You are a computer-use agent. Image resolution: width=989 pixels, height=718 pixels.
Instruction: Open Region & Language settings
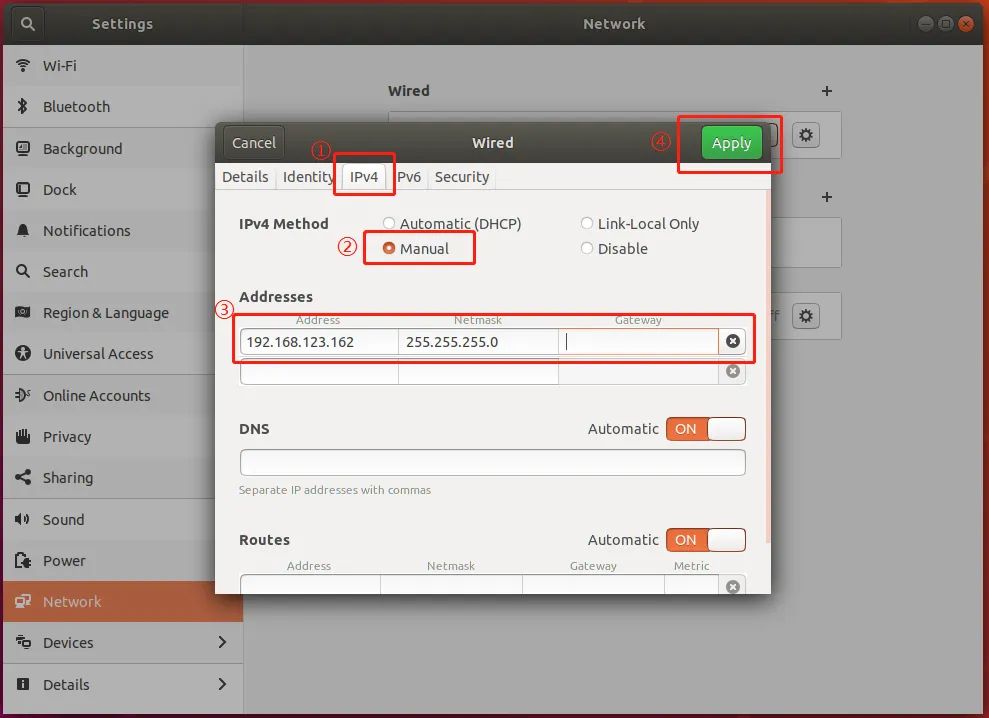(123, 313)
